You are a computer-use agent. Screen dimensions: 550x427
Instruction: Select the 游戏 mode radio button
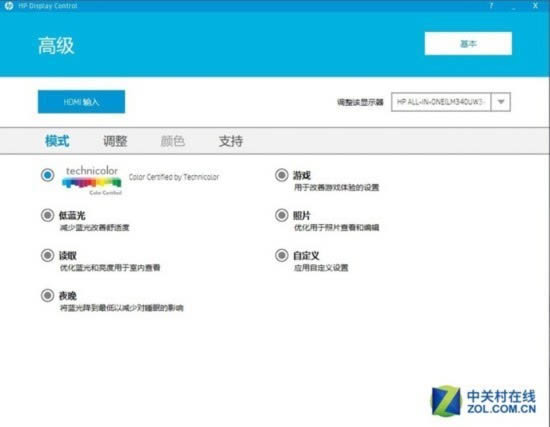281,175
